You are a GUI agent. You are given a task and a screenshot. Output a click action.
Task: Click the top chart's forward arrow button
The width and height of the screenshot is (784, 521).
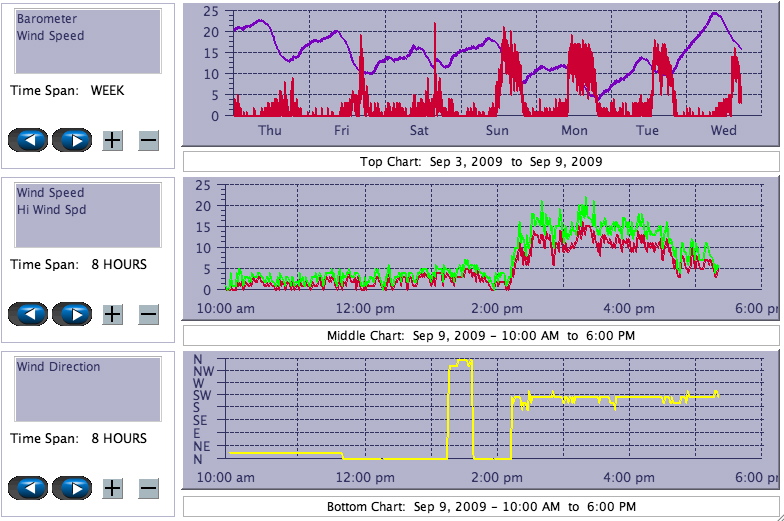pyautogui.click(x=72, y=140)
